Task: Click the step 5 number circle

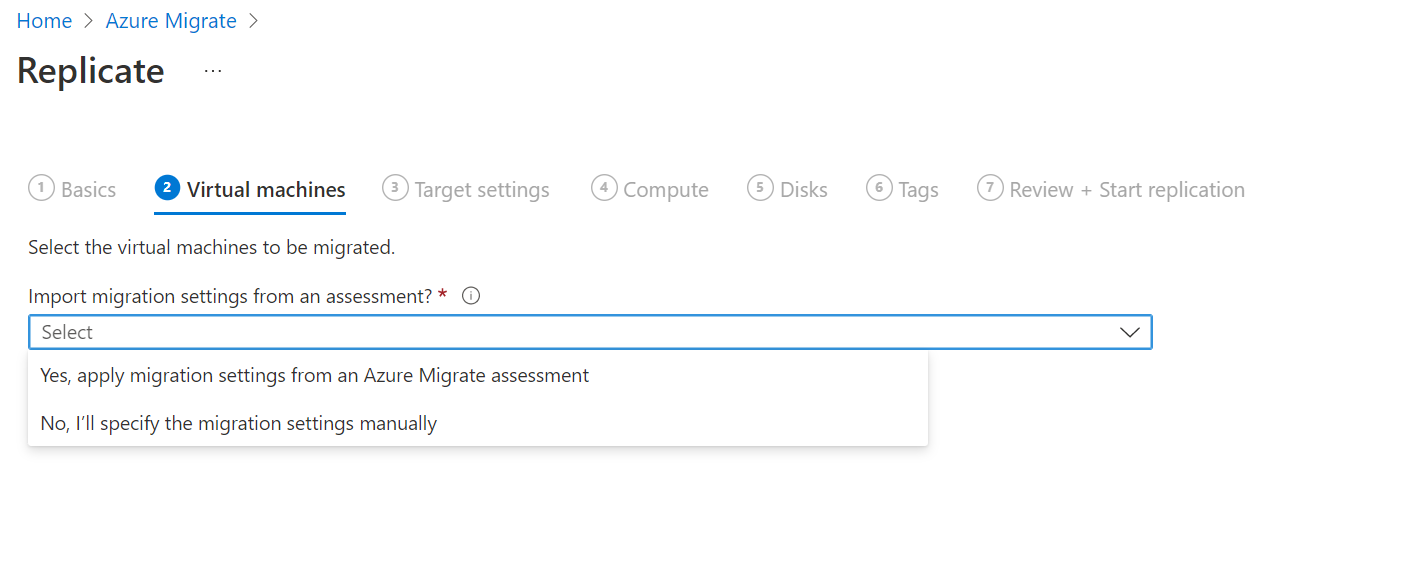Action: pos(760,188)
